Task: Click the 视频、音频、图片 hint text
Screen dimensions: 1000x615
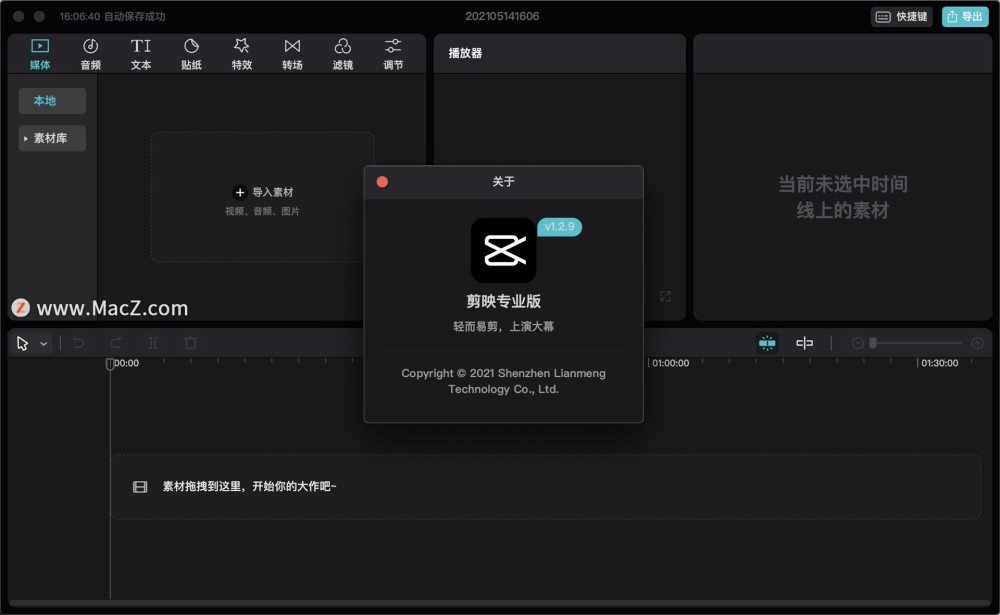Action: (262, 211)
